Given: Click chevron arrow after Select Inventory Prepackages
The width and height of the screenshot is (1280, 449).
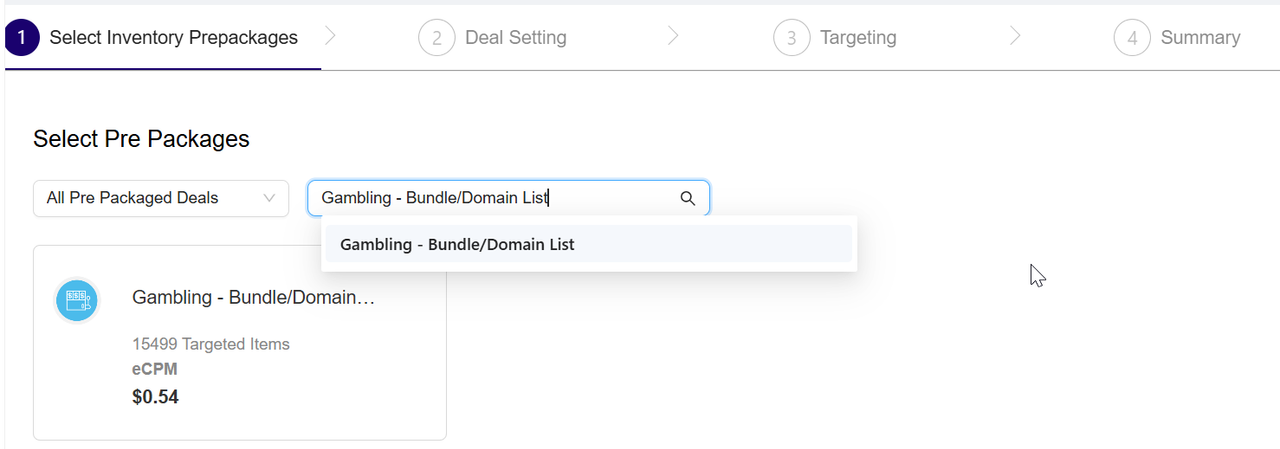Looking at the screenshot, I should point(331,37).
